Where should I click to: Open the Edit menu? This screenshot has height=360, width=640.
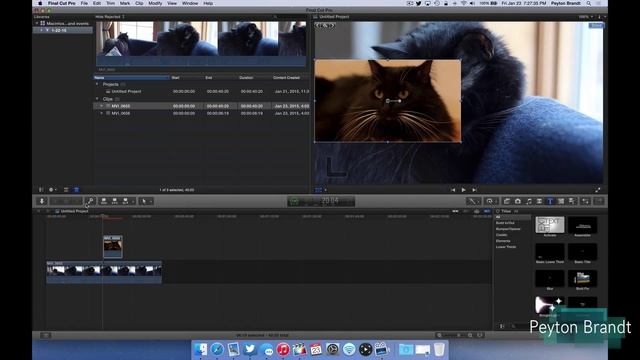(x=97, y=3)
